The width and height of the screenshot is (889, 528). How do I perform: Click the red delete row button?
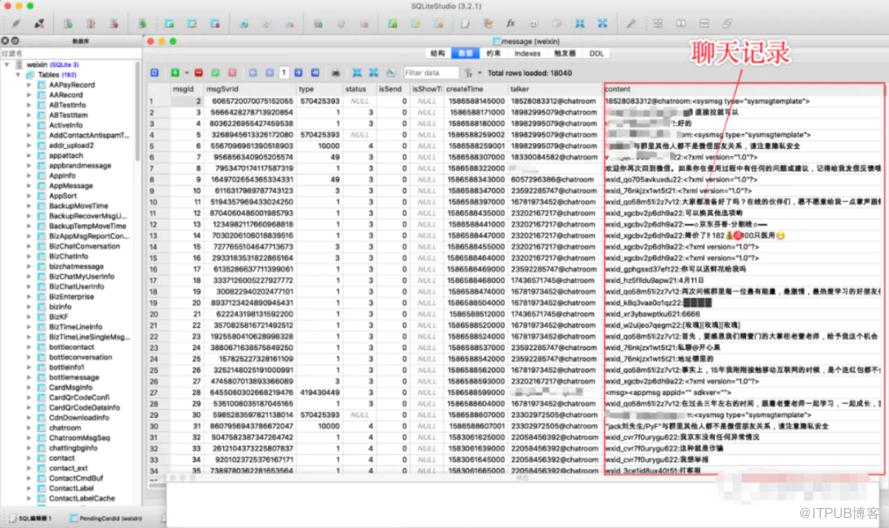(x=198, y=73)
